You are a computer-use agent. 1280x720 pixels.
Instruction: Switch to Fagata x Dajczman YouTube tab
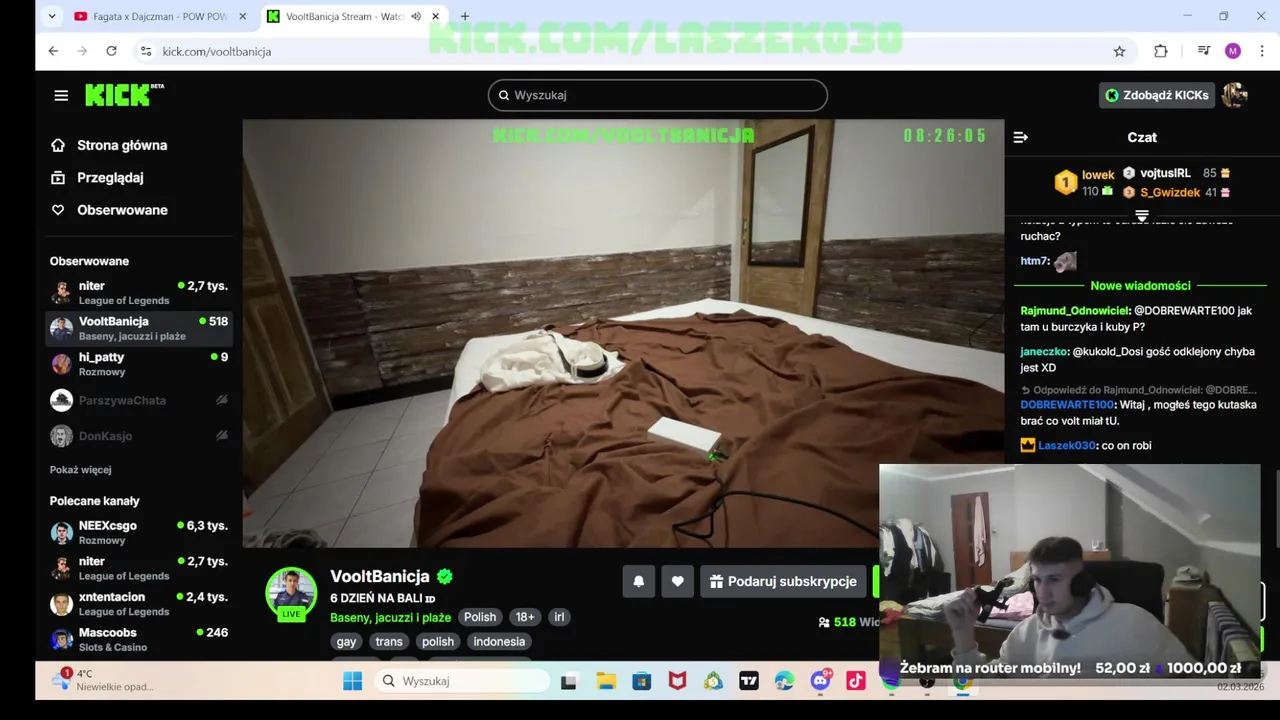(x=160, y=16)
